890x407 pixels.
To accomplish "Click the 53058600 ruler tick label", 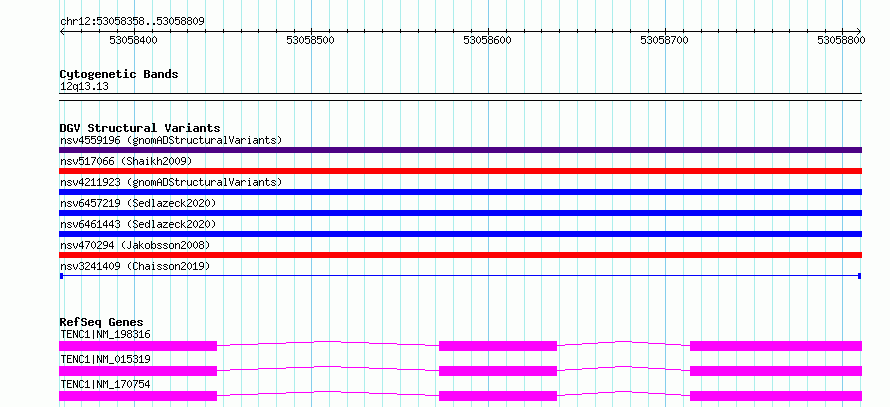I will (488, 40).
